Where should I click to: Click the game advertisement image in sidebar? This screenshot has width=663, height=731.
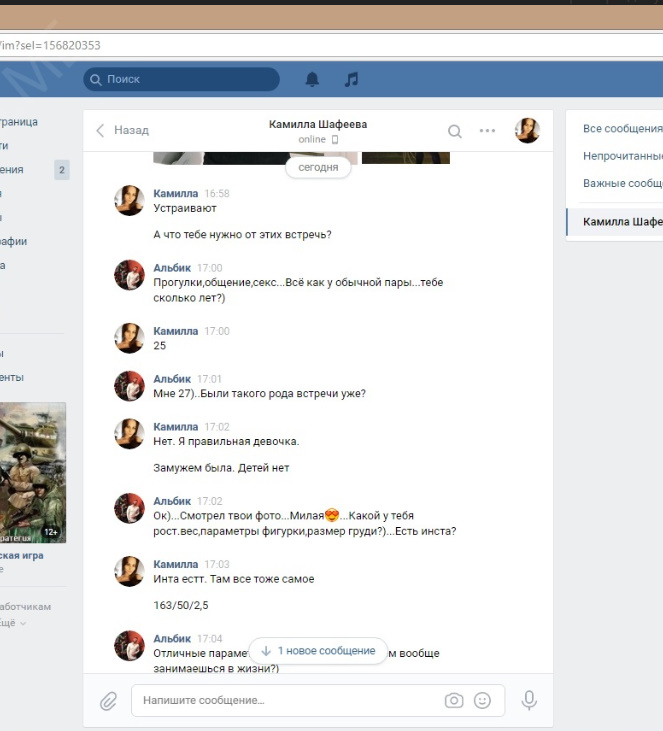click(x=33, y=471)
